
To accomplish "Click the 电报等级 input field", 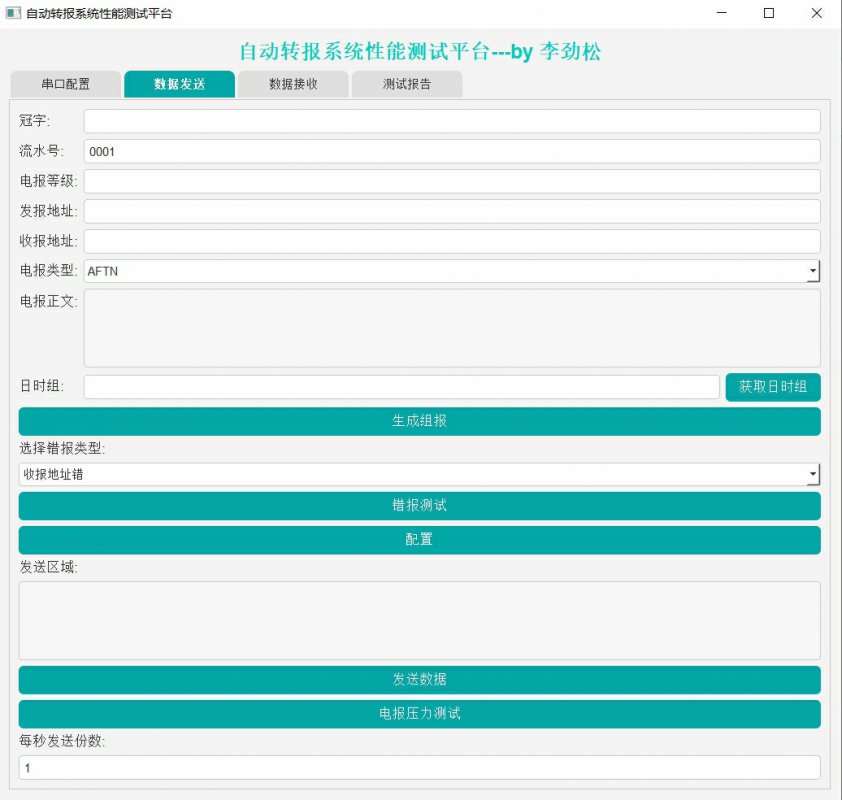I will (x=450, y=181).
